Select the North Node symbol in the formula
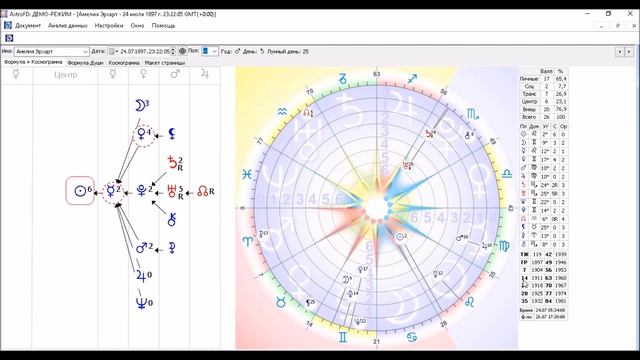This screenshot has height=360, width=640. pyautogui.click(x=202, y=191)
